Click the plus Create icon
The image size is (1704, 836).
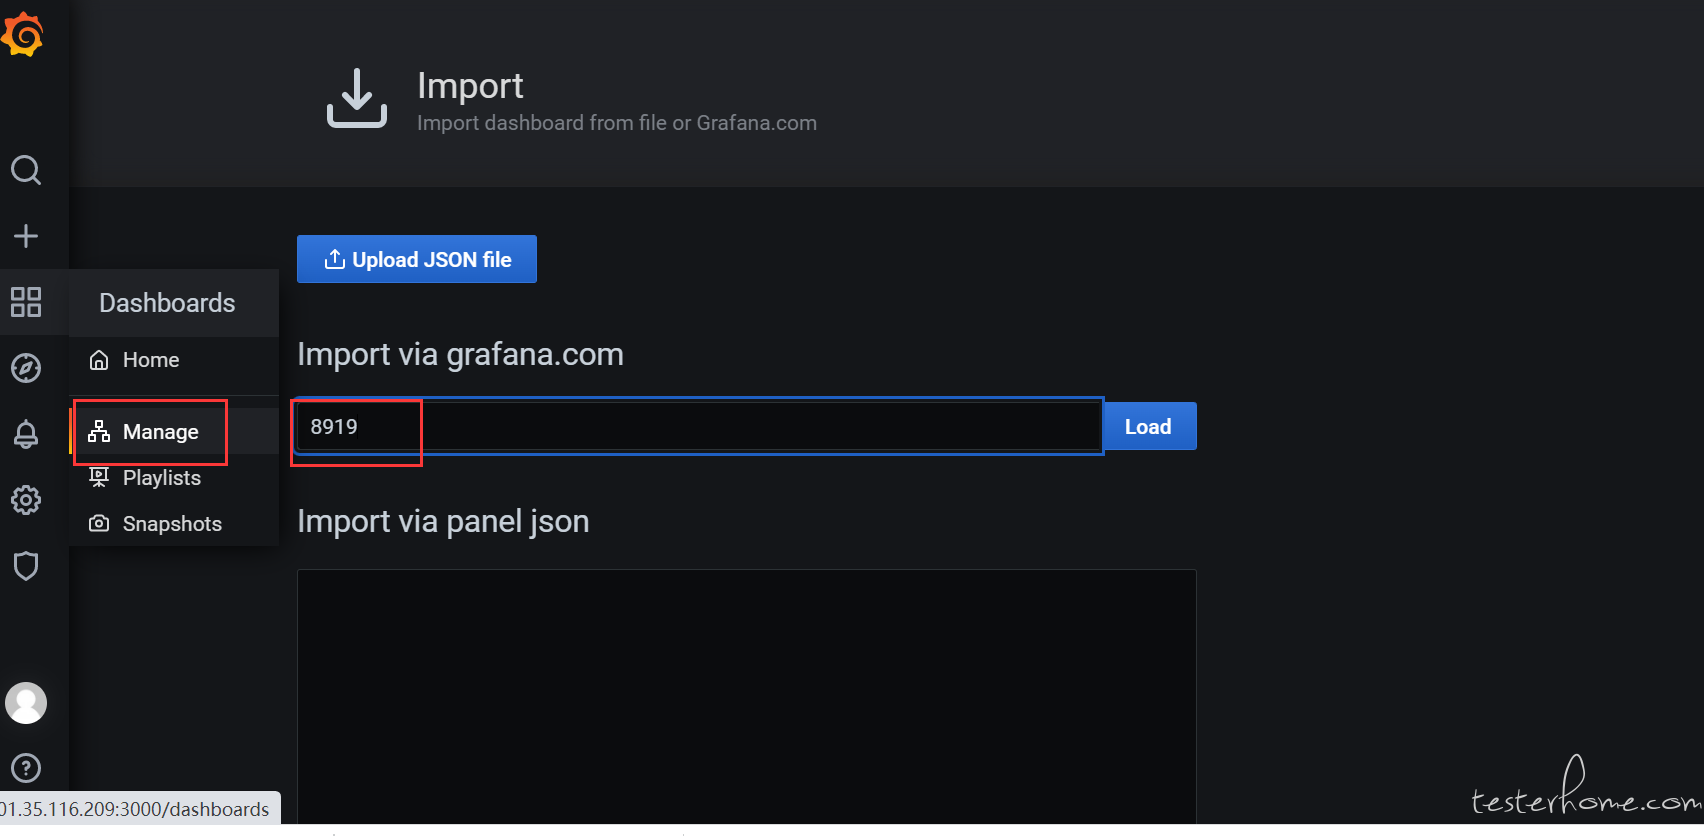pyautogui.click(x=26, y=236)
